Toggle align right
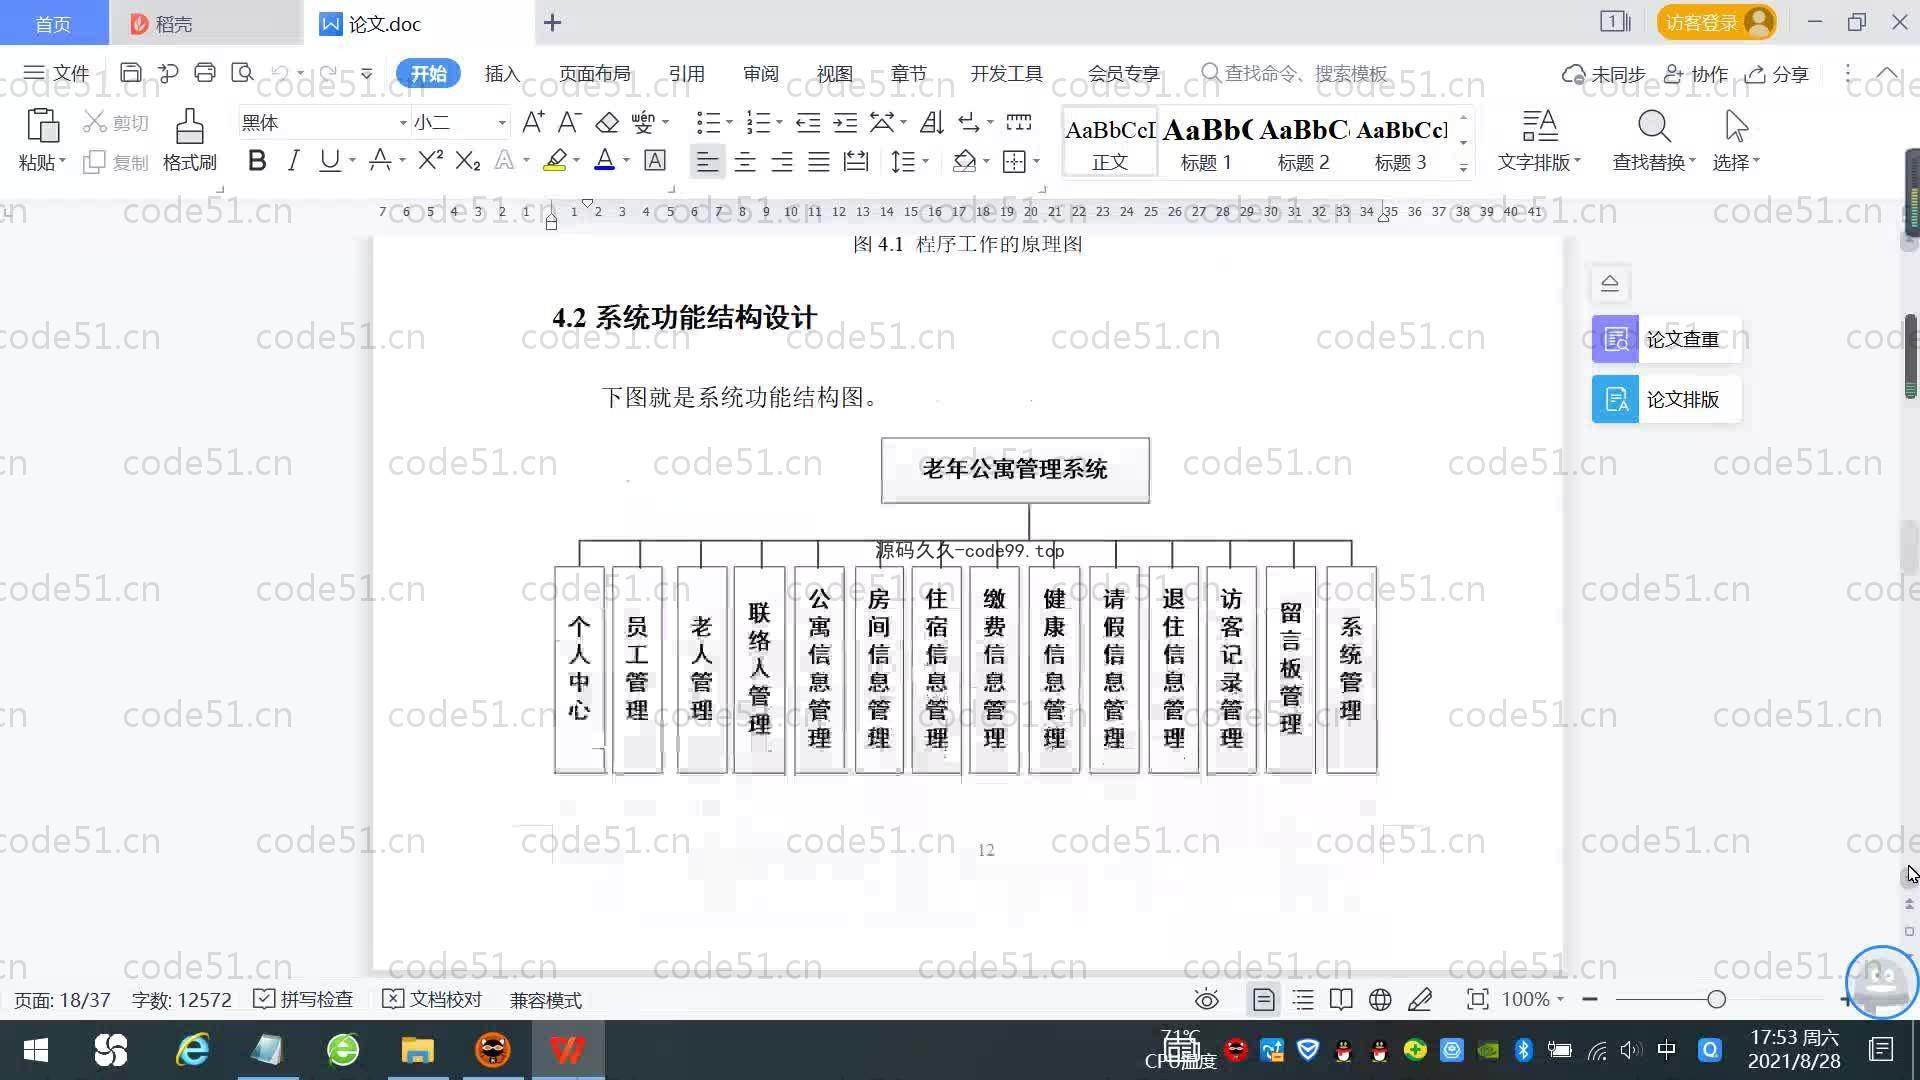The image size is (1920, 1080). [x=782, y=161]
